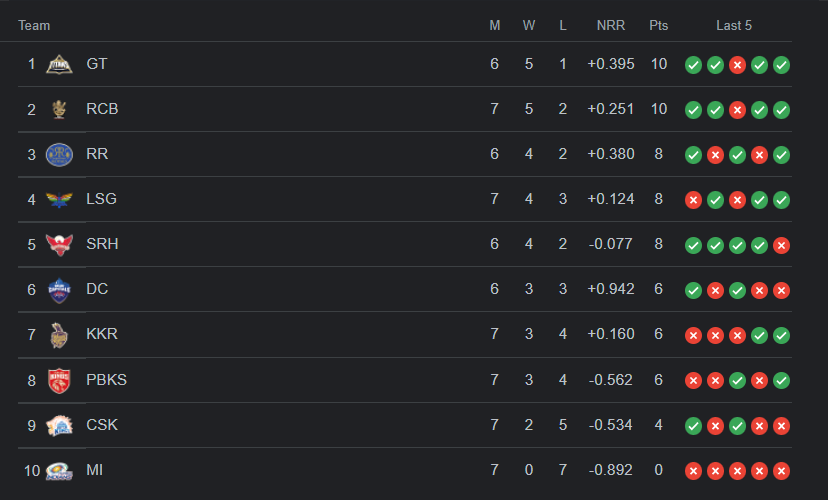
Task: Click the CSK team logo
Action: [60, 425]
